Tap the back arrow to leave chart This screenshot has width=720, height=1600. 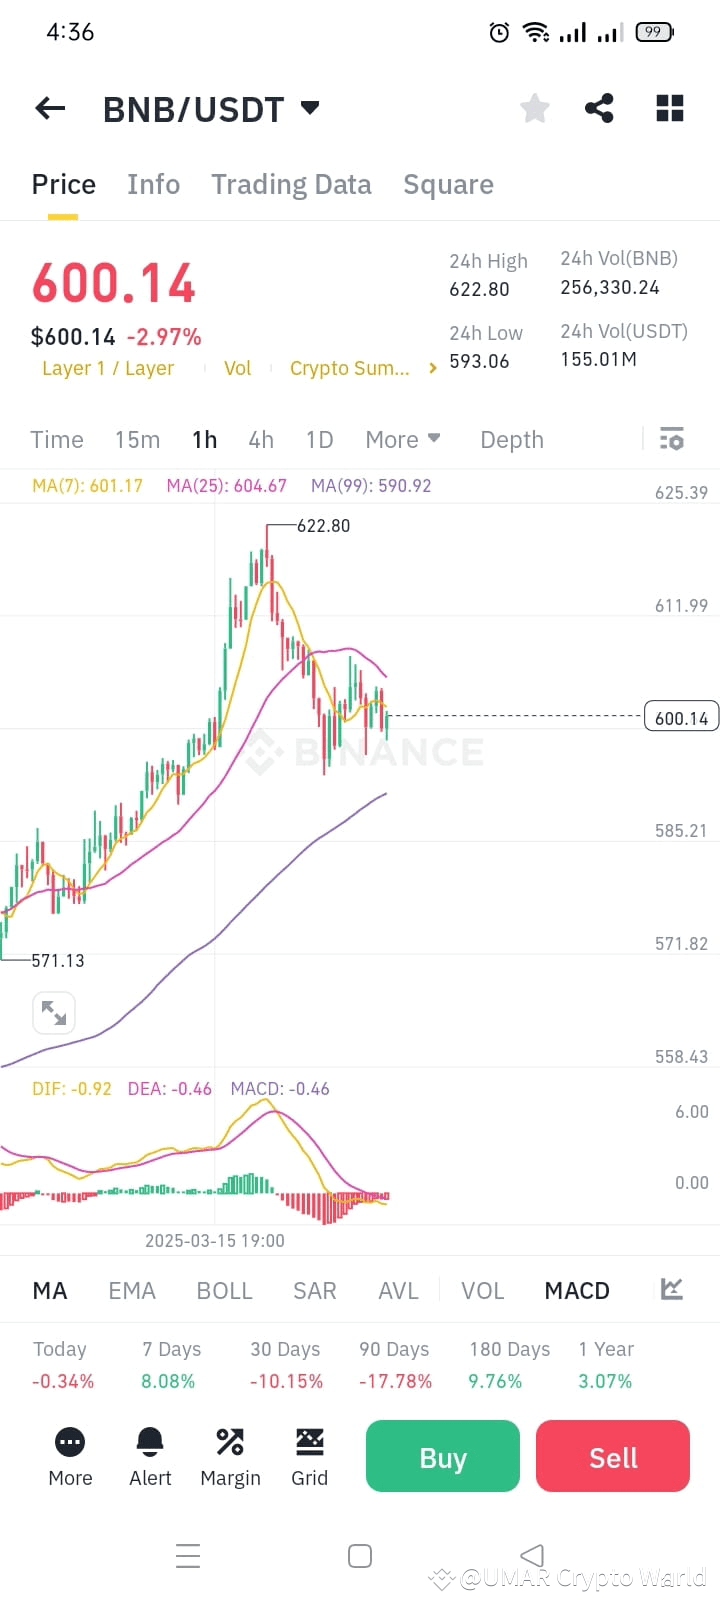click(50, 108)
